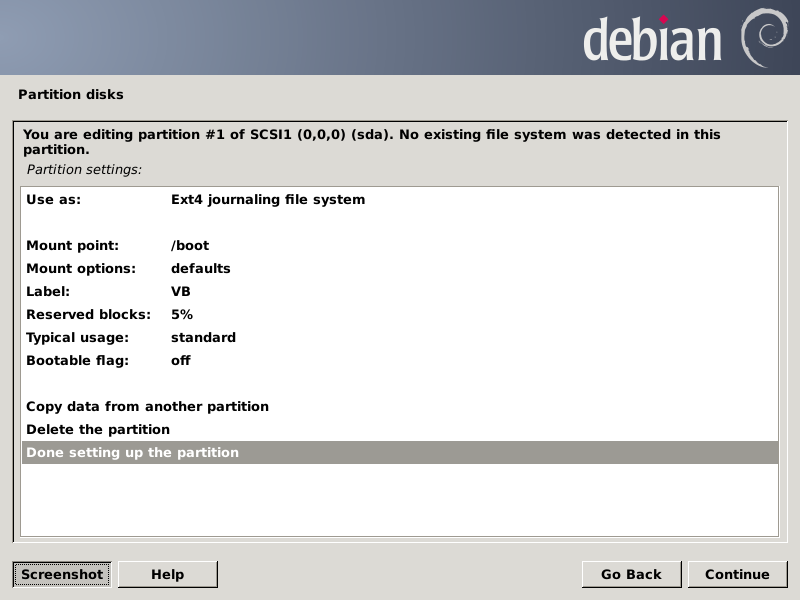The image size is (800, 600).
Task: Select the Reserved blocks row
Action: click(x=88, y=314)
